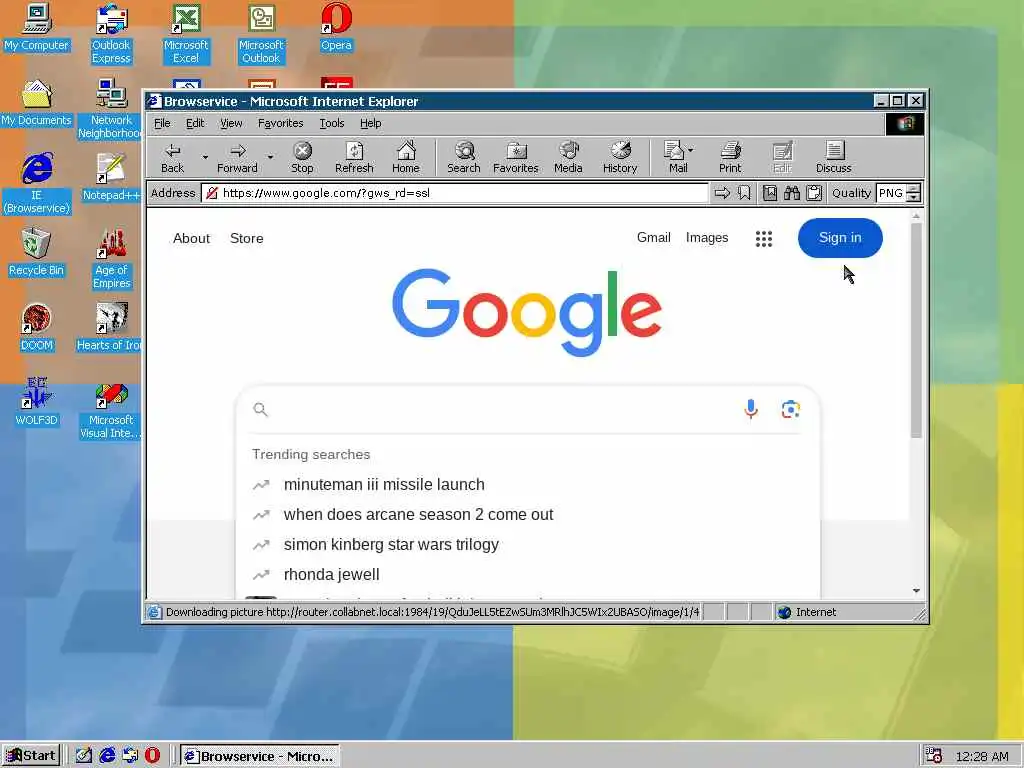Click the Go arrow beside address bar
This screenshot has height=768, width=1024.
click(x=722, y=193)
